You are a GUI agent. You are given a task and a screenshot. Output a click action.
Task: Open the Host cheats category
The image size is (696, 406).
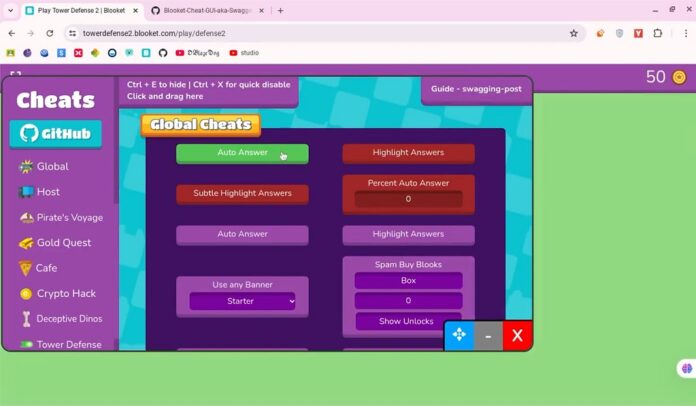point(48,192)
